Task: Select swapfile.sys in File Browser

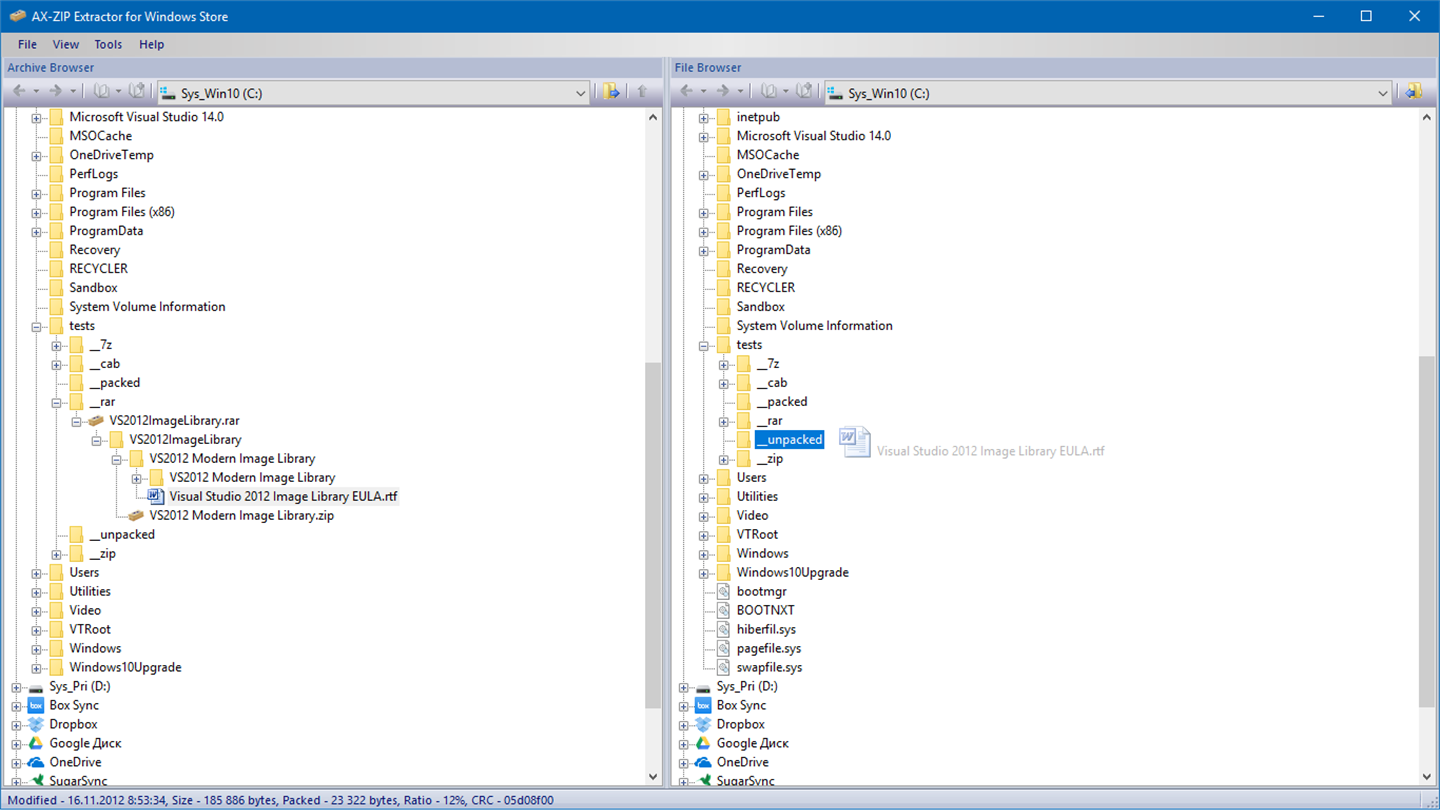Action: pos(769,668)
